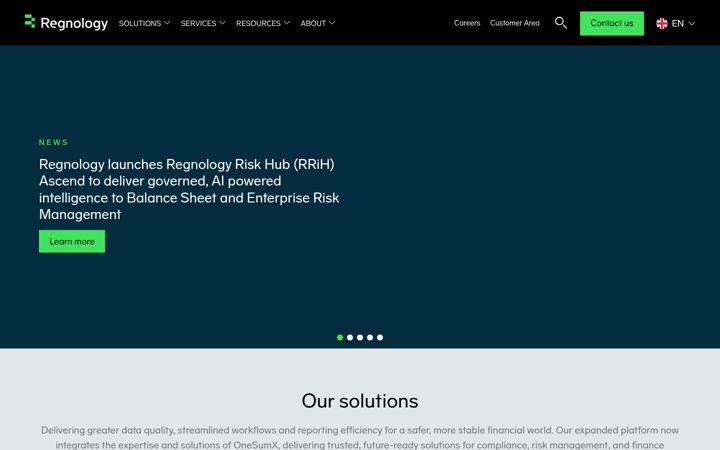720x450 pixels.
Task: Switch to the fifth carousel slide dot
Action: 380,338
